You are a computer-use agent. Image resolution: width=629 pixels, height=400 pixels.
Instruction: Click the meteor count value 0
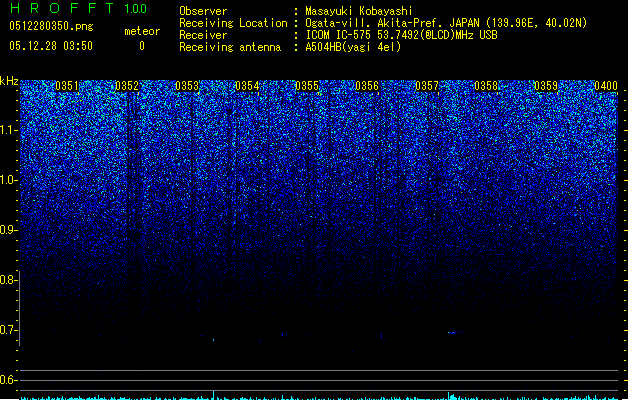[x=142, y=46]
